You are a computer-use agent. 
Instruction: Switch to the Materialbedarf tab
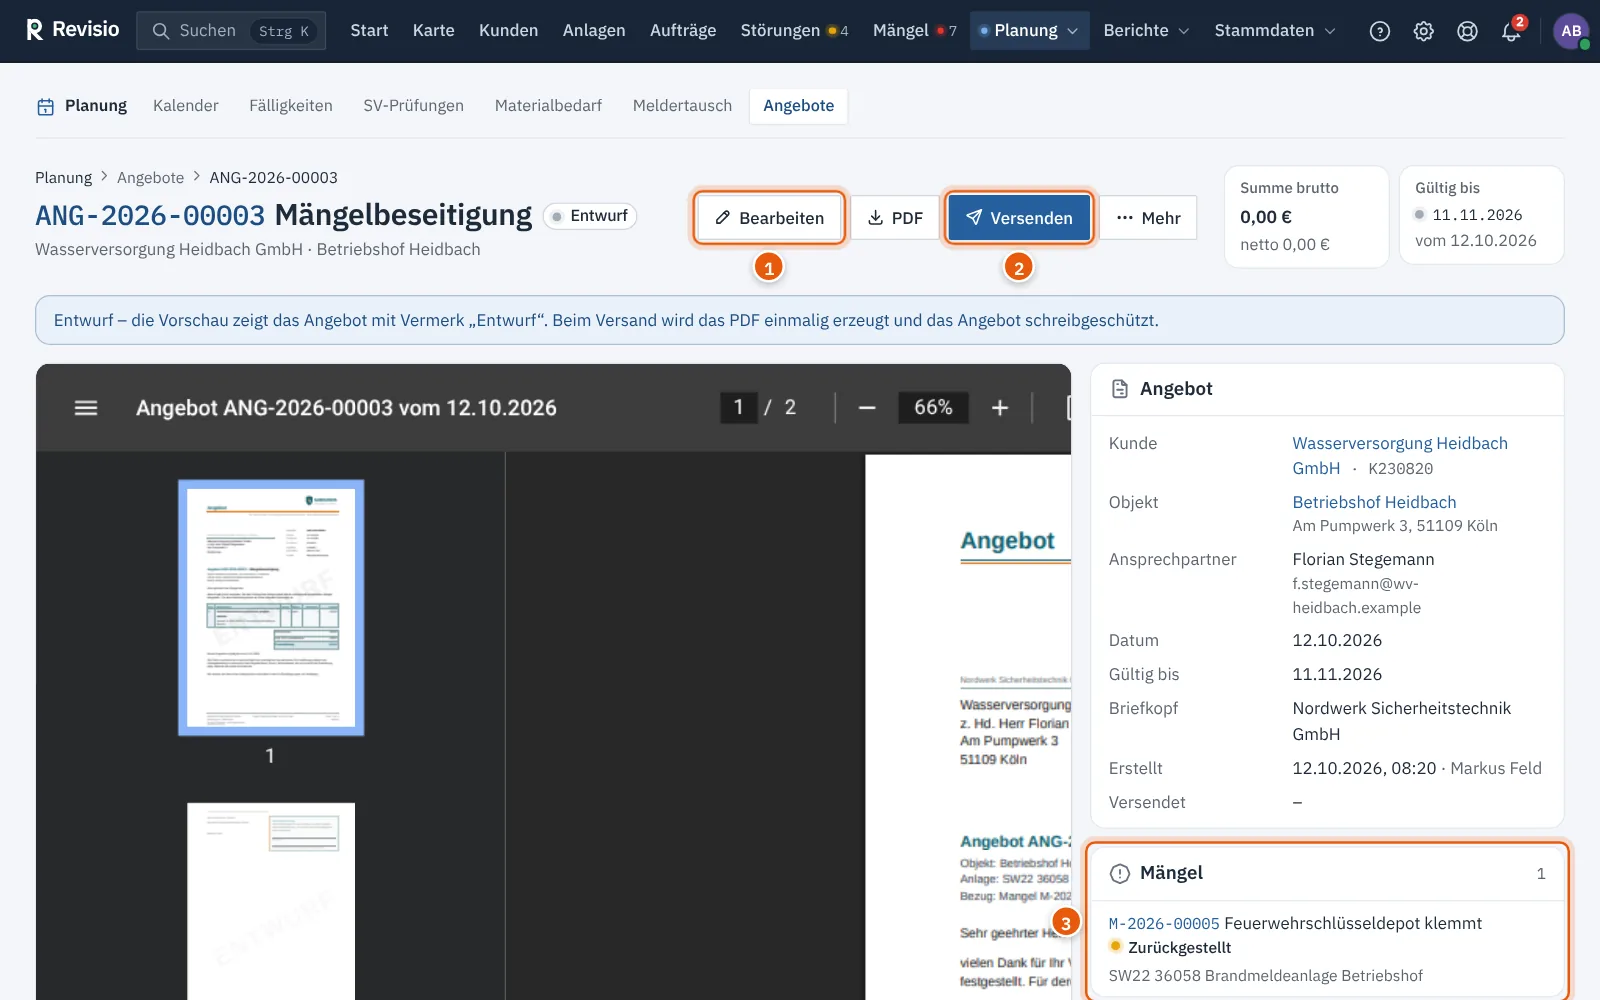[x=548, y=106]
